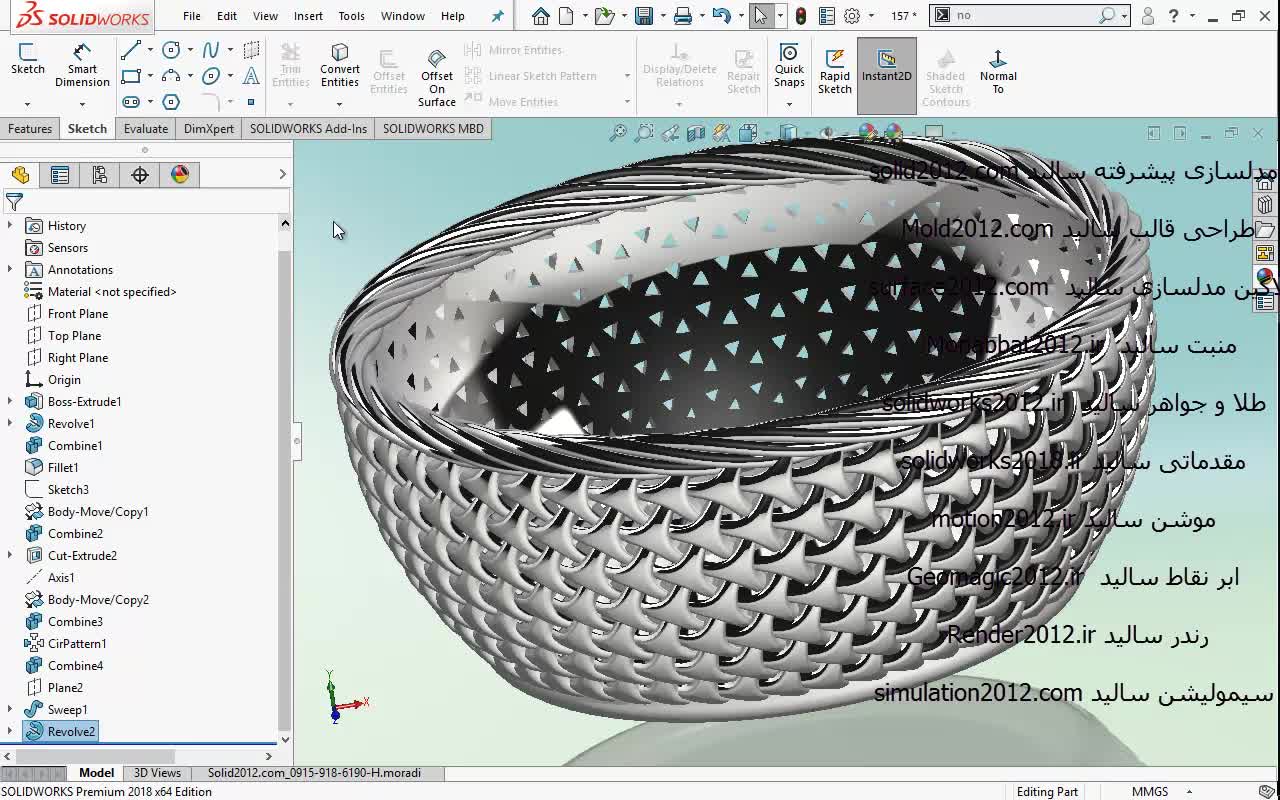Open the Appearances task pane icon
The width and height of the screenshot is (1280, 800).
[1265, 277]
